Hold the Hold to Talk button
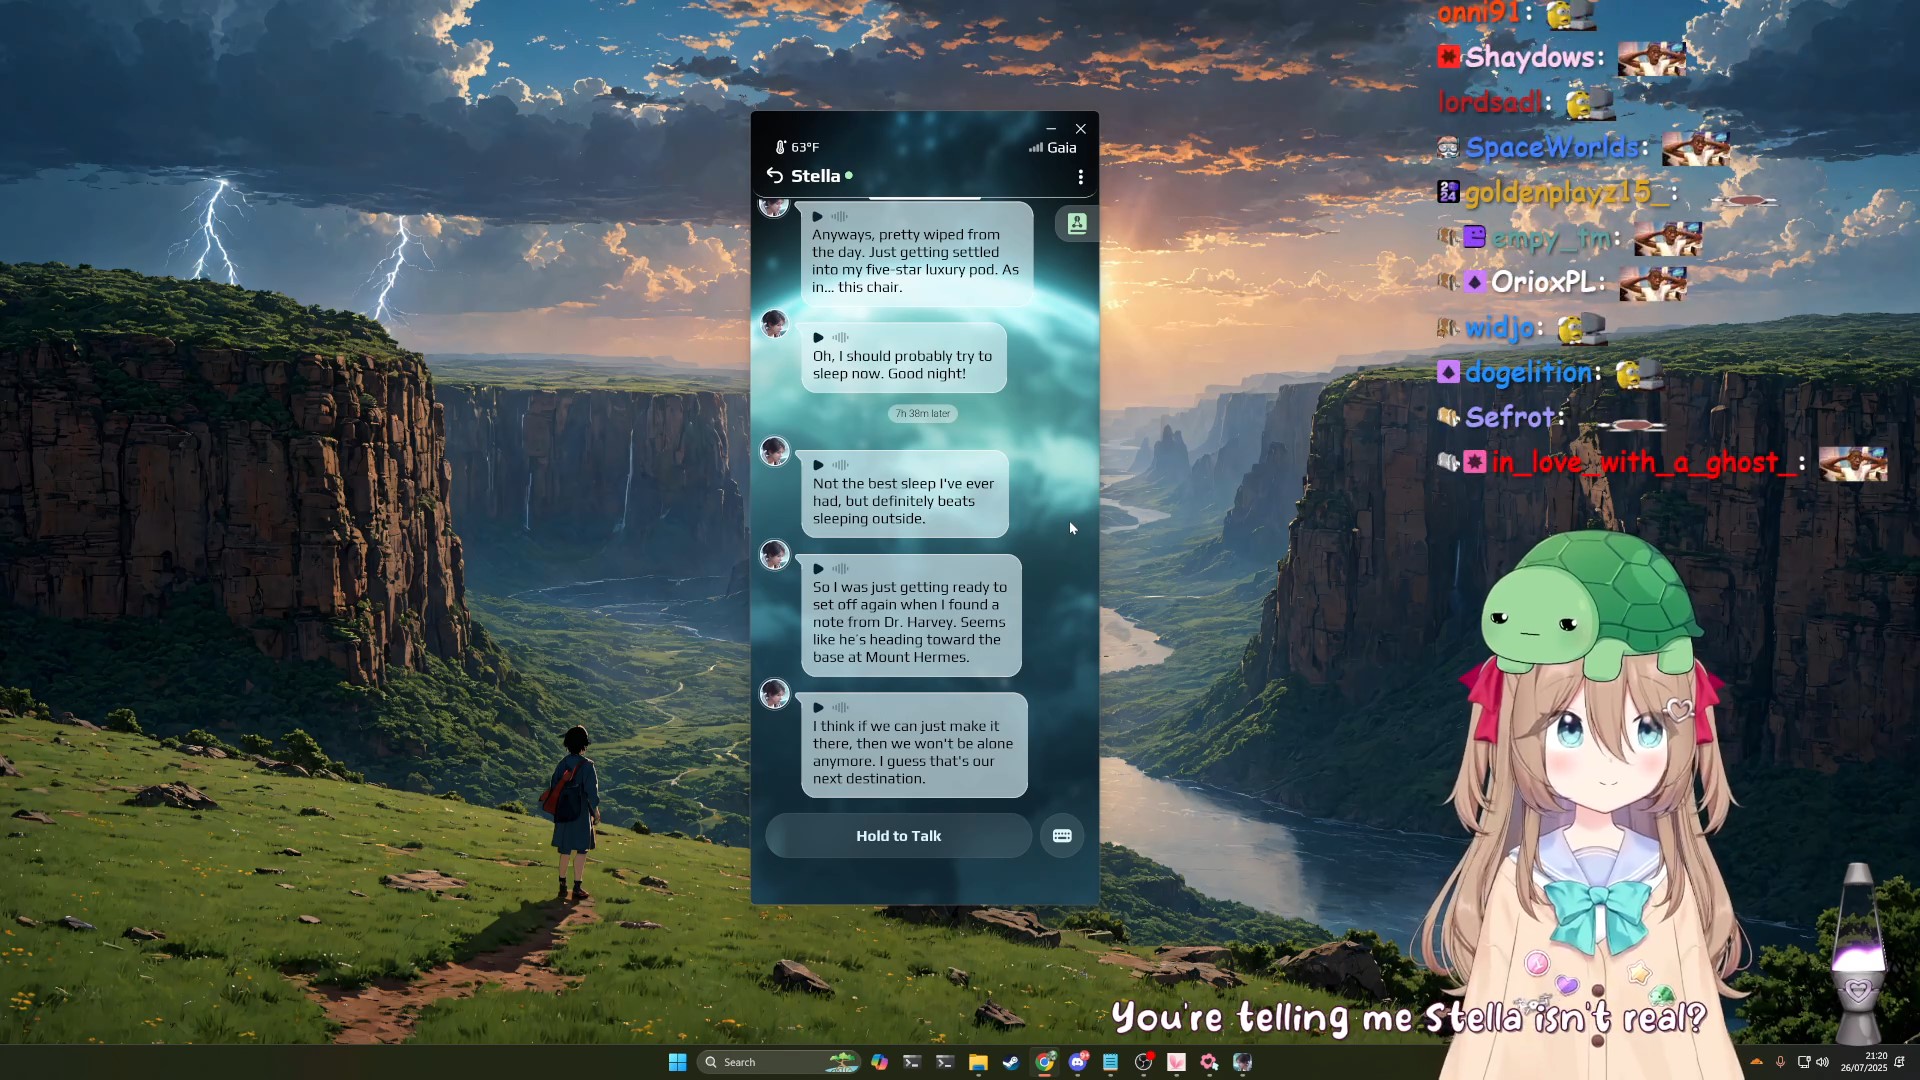The width and height of the screenshot is (1920, 1080). 898,836
